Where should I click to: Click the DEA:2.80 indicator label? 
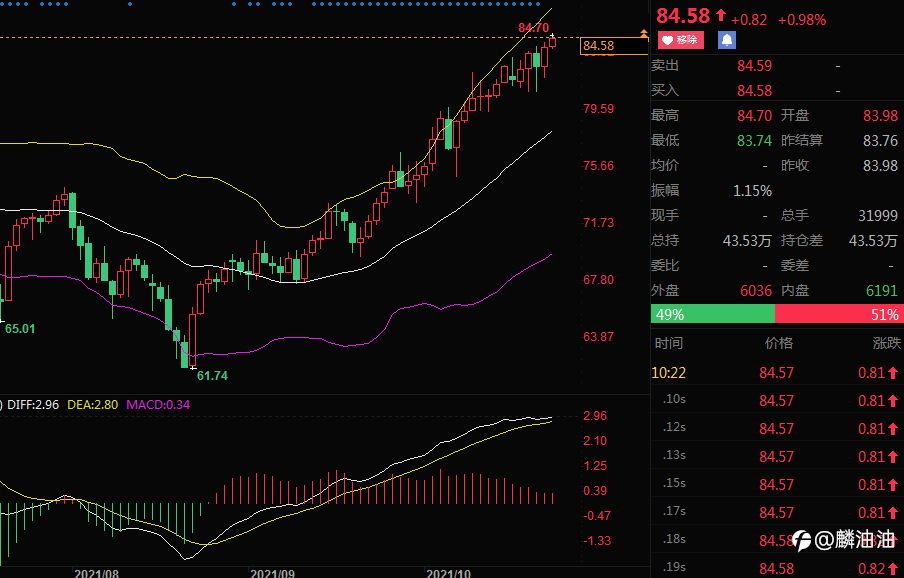pos(92,405)
